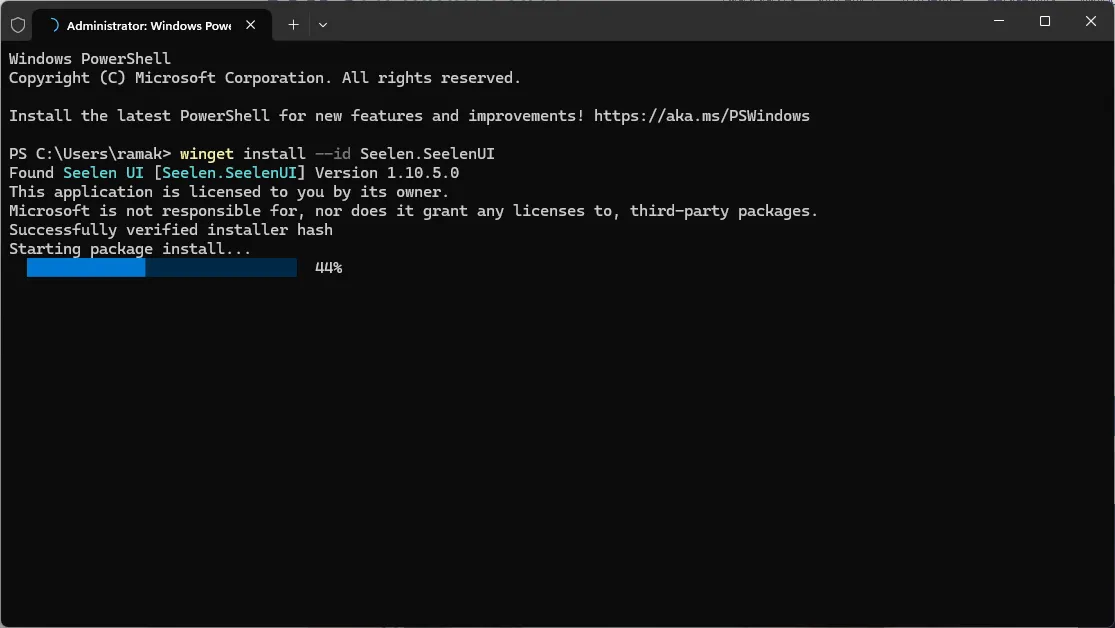1115x628 pixels.
Task: Click the unfilled part of the progress bar
Action: pos(221,268)
